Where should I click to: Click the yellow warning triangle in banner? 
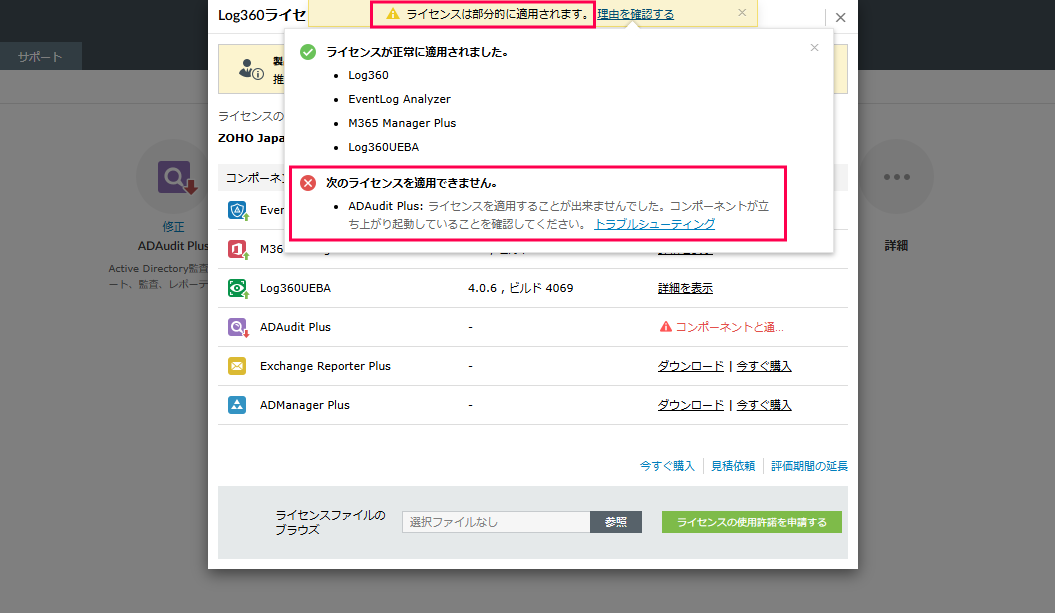tap(392, 14)
